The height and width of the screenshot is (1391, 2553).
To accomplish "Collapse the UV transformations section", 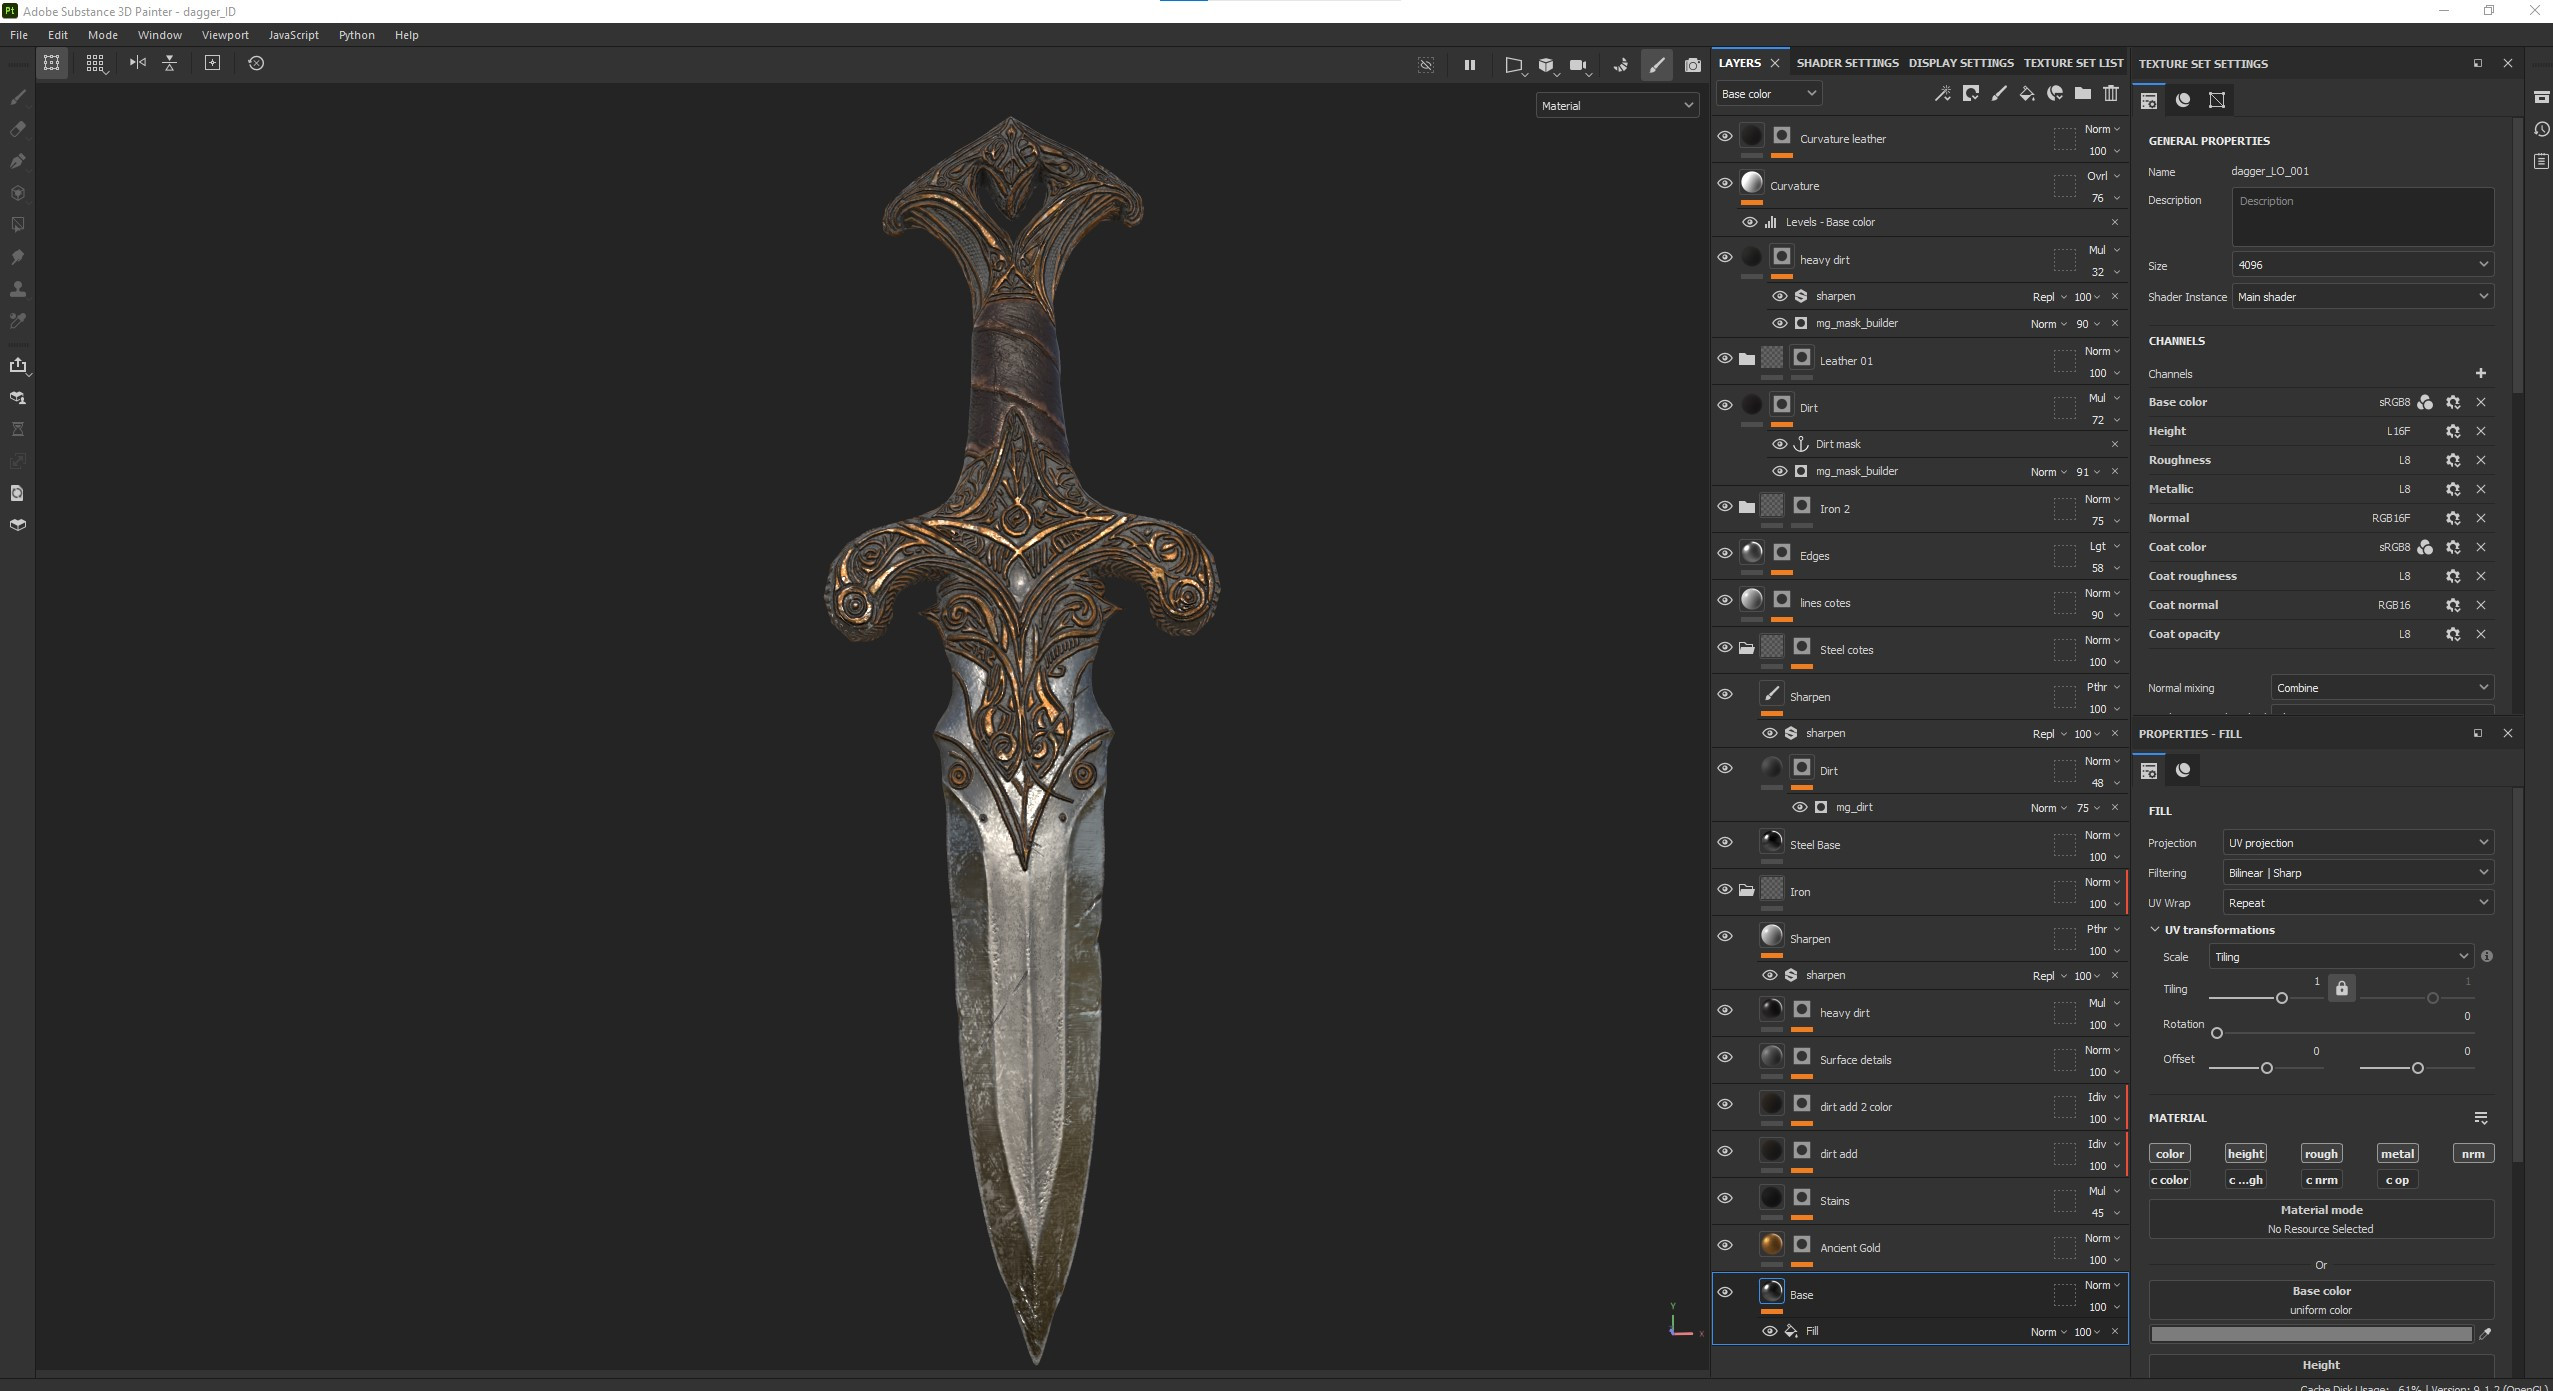I will point(2155,930).
